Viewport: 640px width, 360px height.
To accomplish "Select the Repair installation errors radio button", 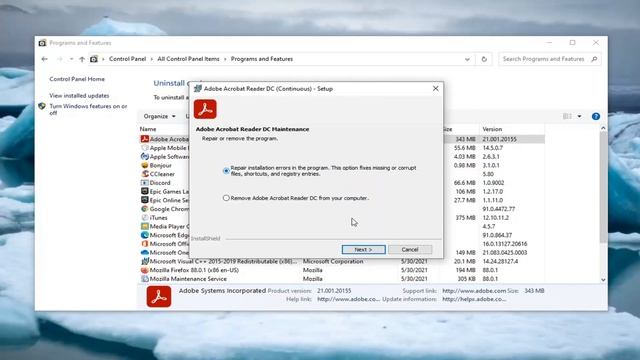I will (226, 171).
